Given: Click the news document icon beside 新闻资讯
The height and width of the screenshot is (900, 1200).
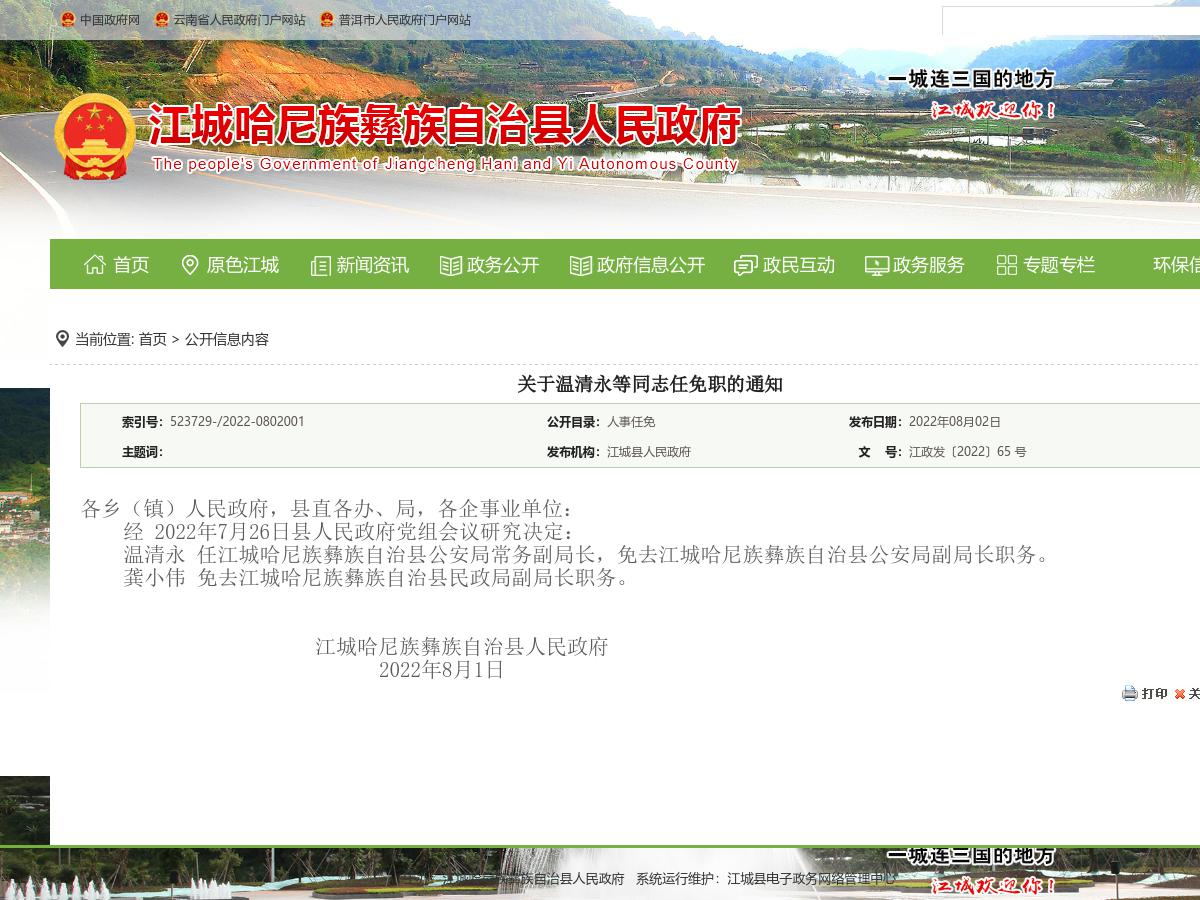Looking at the screenshot, I should tap(320, 265).
